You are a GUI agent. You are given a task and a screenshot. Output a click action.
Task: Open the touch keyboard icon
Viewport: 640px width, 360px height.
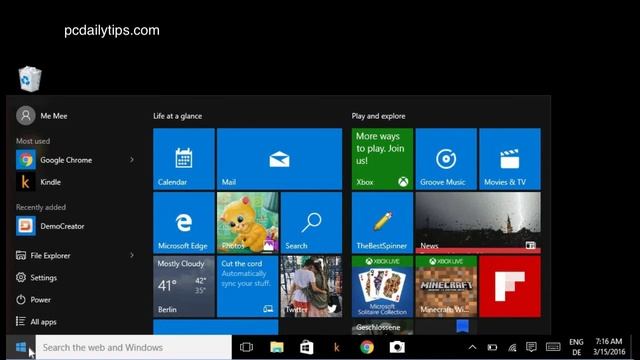[x=553, y=347]
